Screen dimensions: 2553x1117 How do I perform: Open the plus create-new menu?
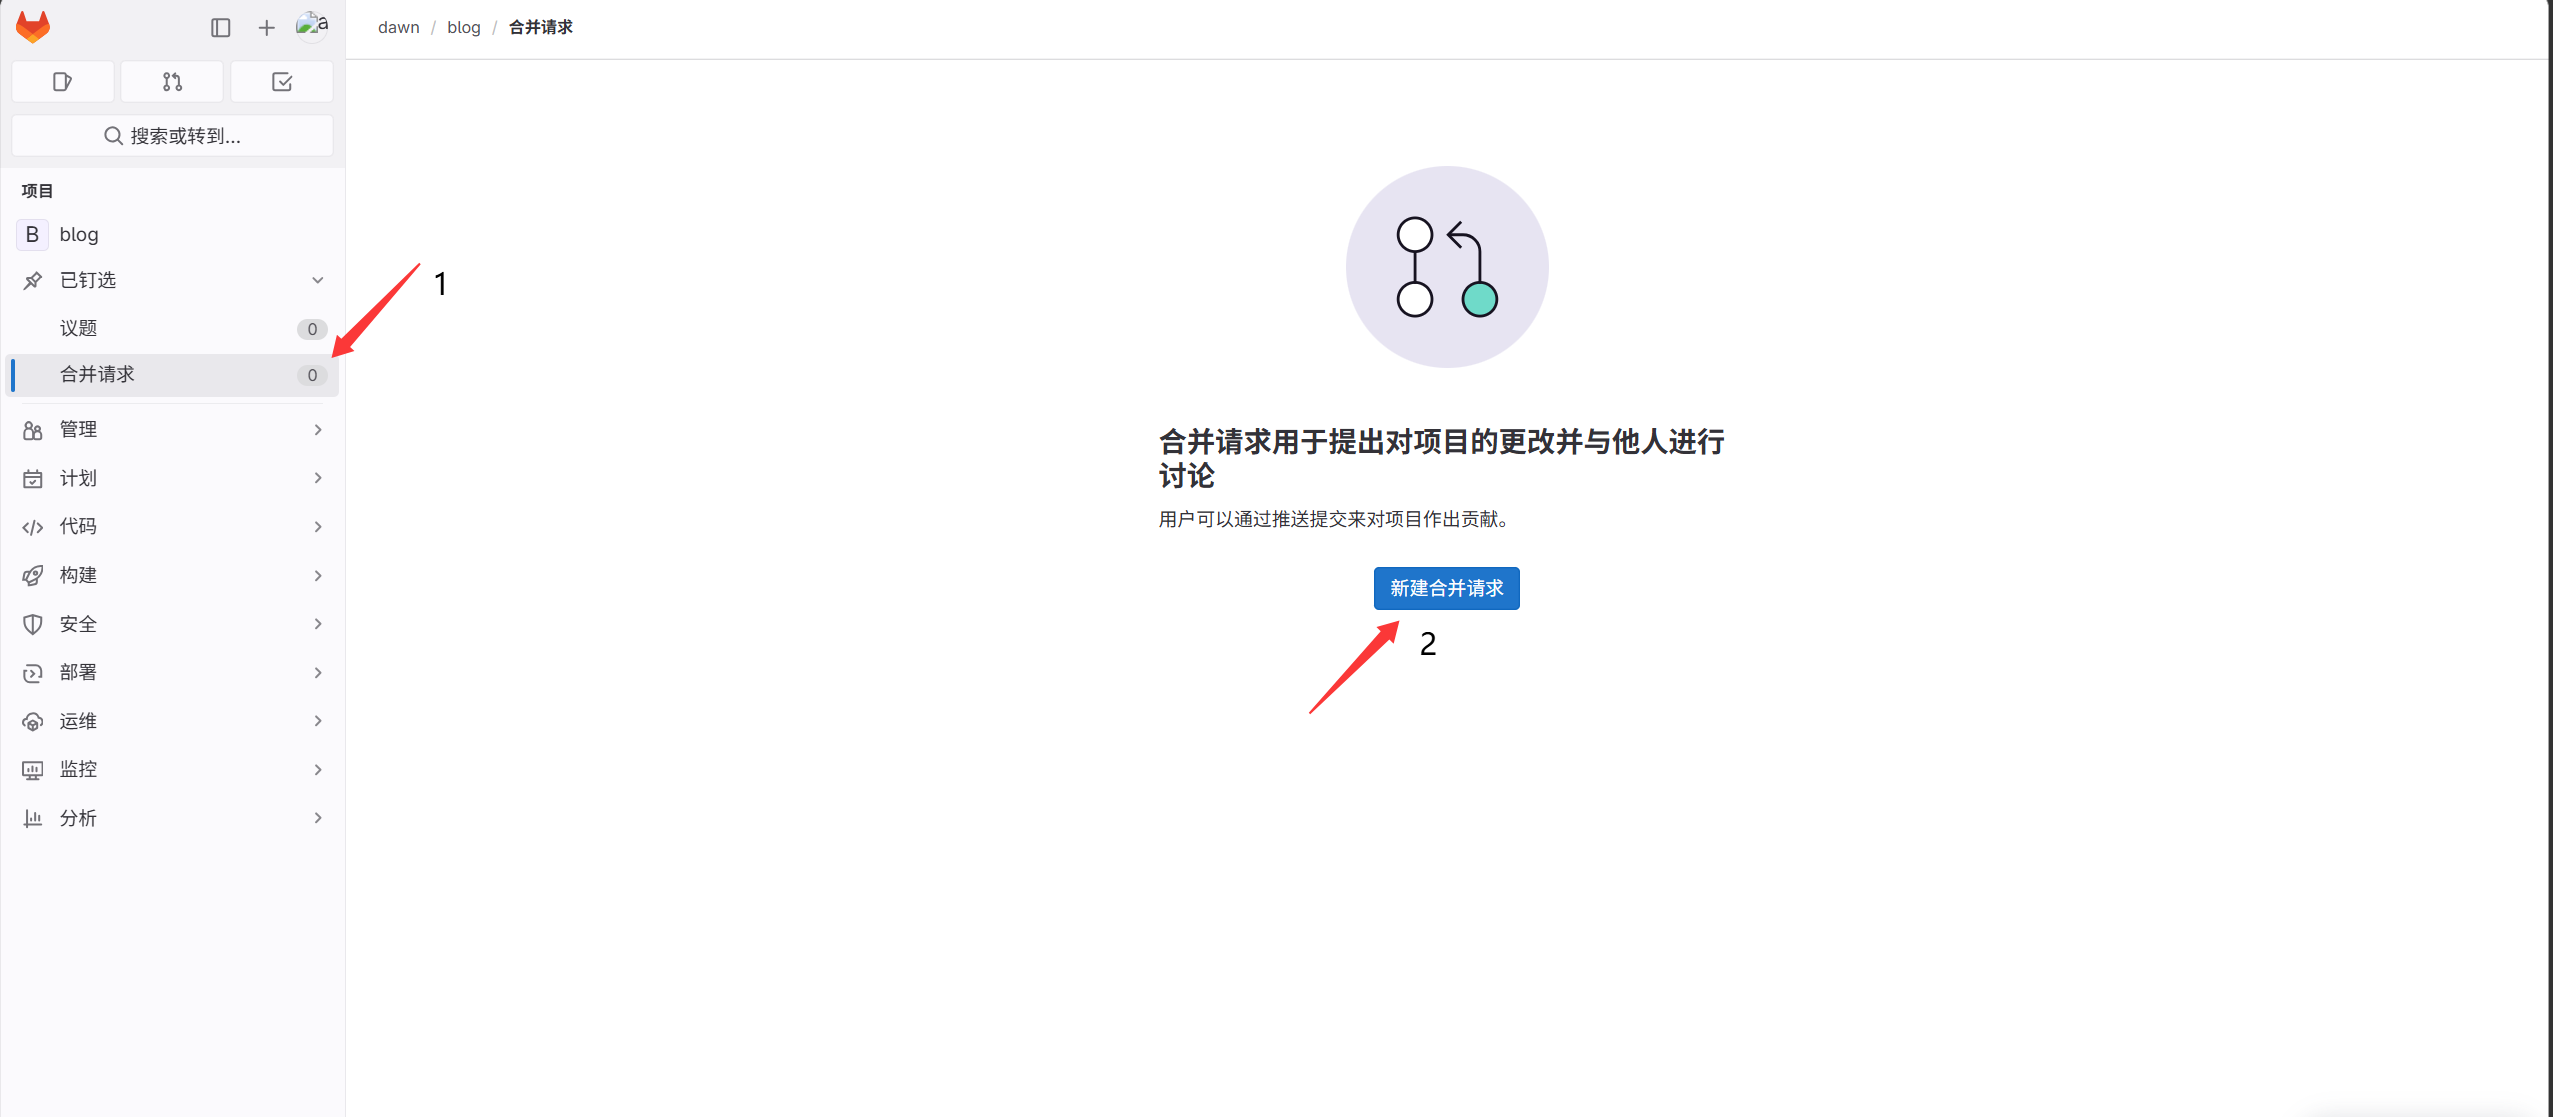(x=266, y=28)
